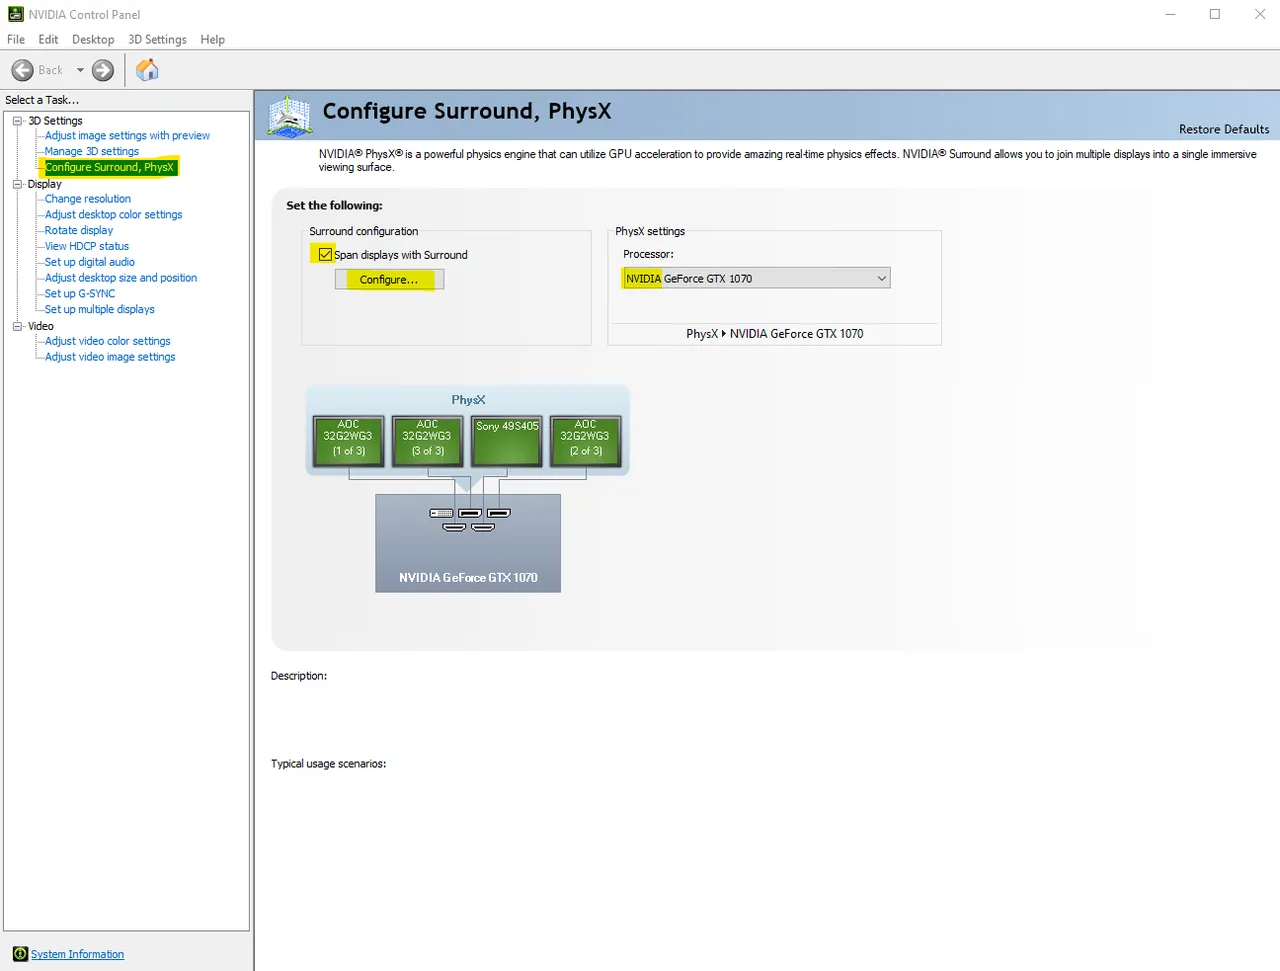Image resolution: width=1280 pixels, height=971 pixels.
Task: Click the NVIDIA Control Panel title icon
Action: coord(15,14)
